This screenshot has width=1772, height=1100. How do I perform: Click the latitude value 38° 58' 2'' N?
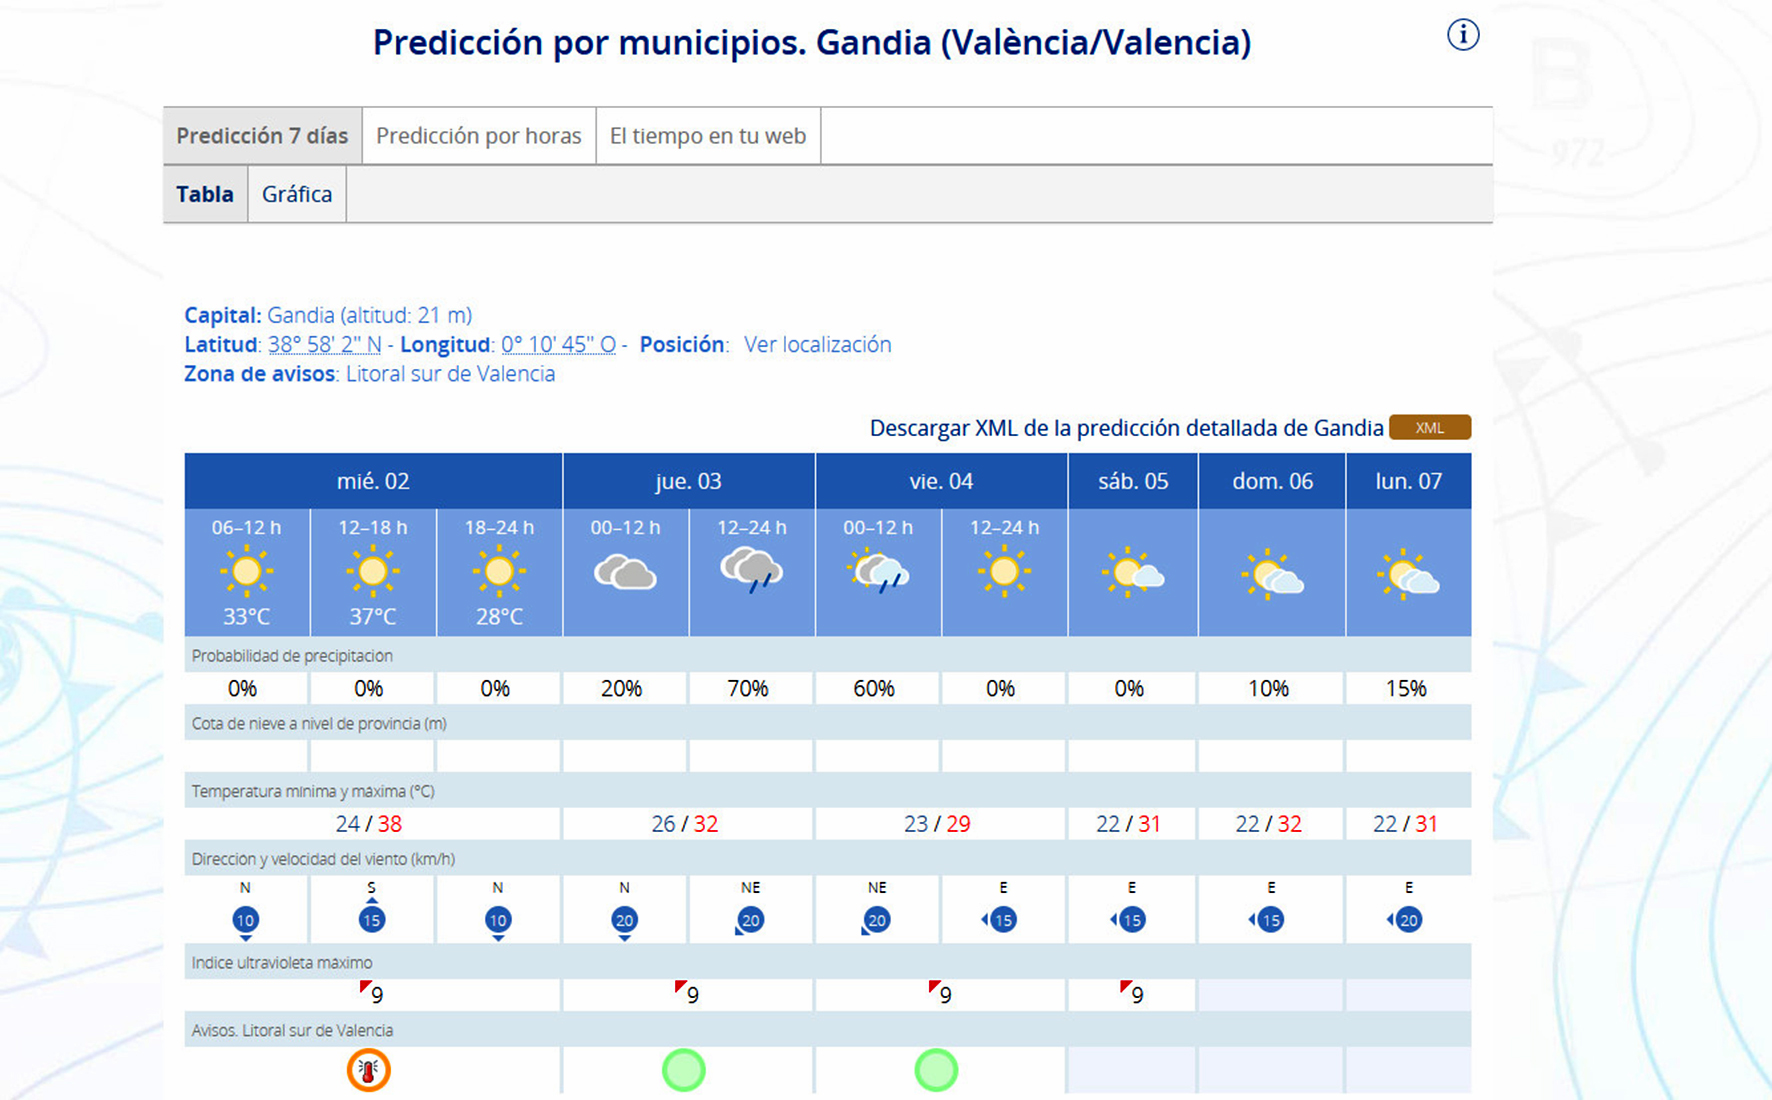click(325, 345)
